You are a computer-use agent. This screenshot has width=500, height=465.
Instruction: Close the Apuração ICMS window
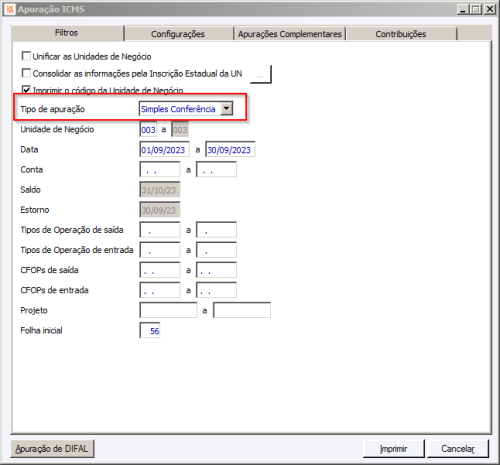490,9
